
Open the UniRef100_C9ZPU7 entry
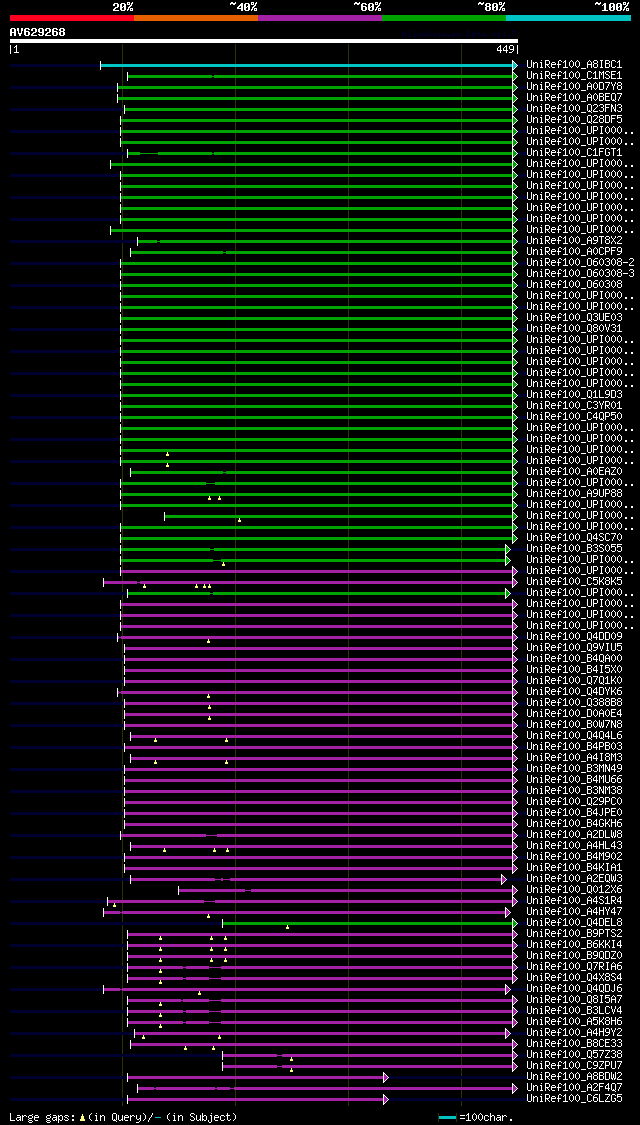574,1065
